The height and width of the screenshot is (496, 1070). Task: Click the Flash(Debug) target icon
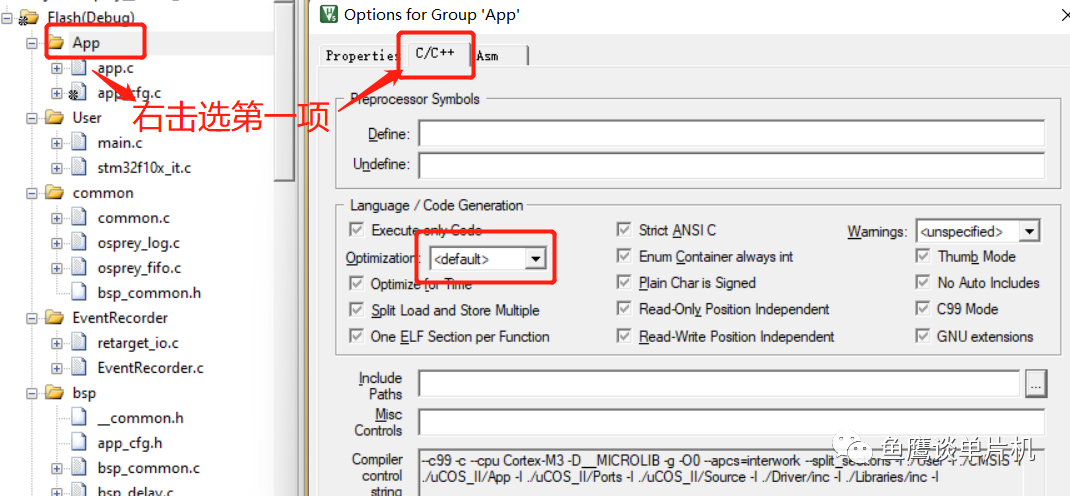[x=29, y=18]
